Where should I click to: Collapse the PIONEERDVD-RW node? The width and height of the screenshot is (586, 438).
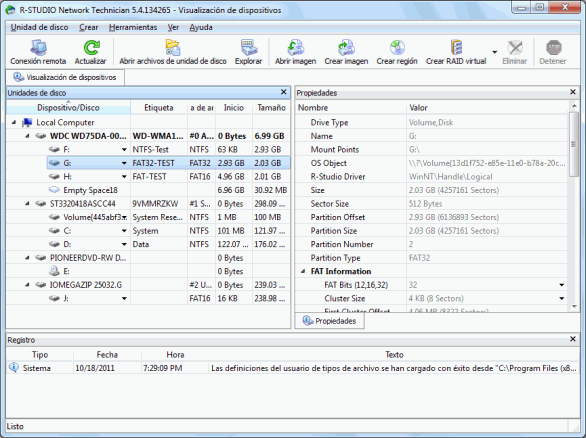tap(27, 257)
